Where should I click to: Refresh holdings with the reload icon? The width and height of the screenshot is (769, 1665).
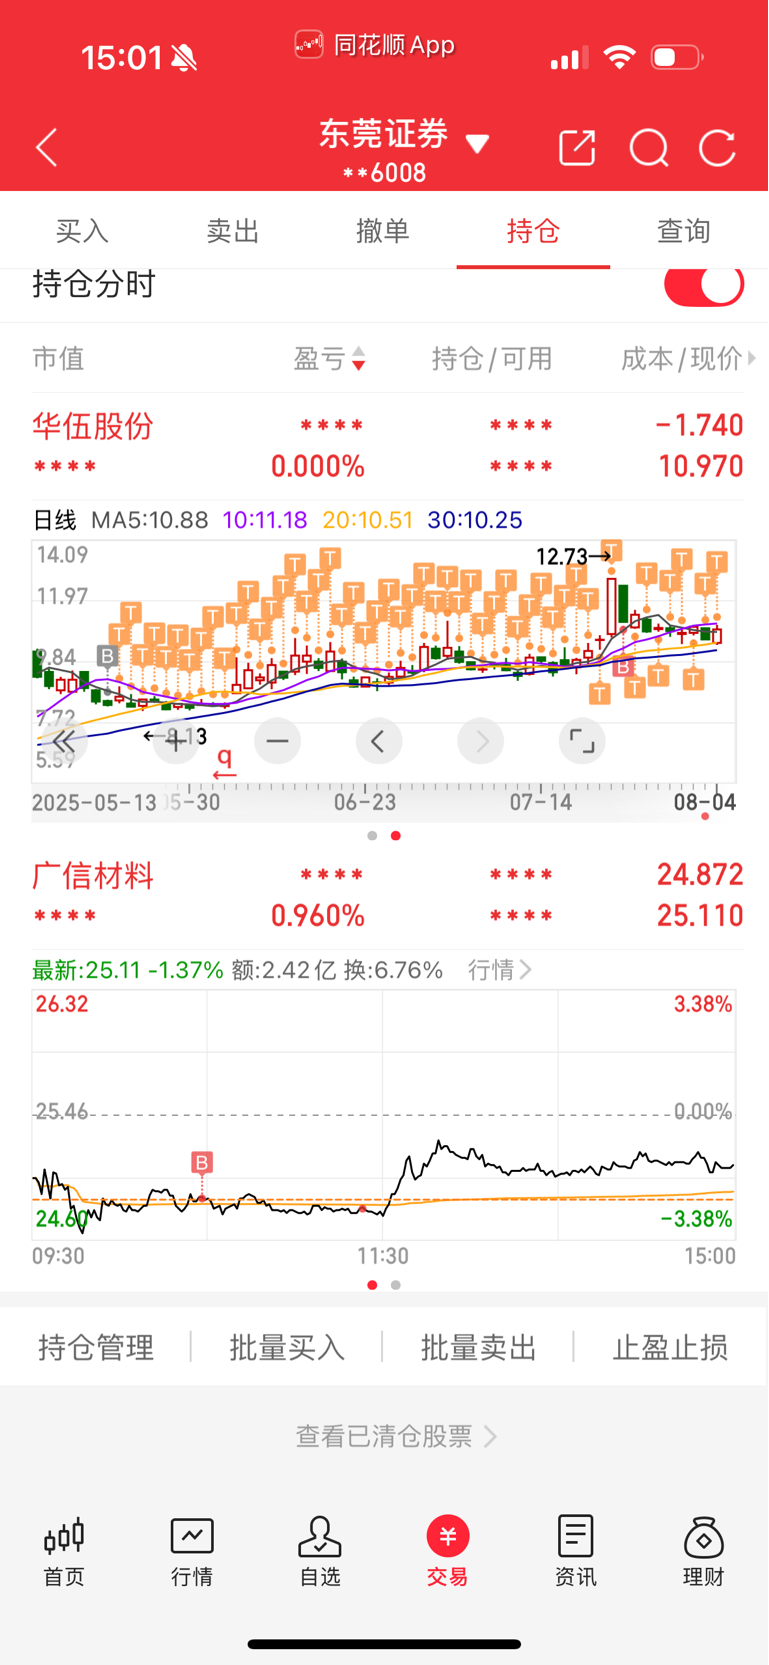pos(717,148)
